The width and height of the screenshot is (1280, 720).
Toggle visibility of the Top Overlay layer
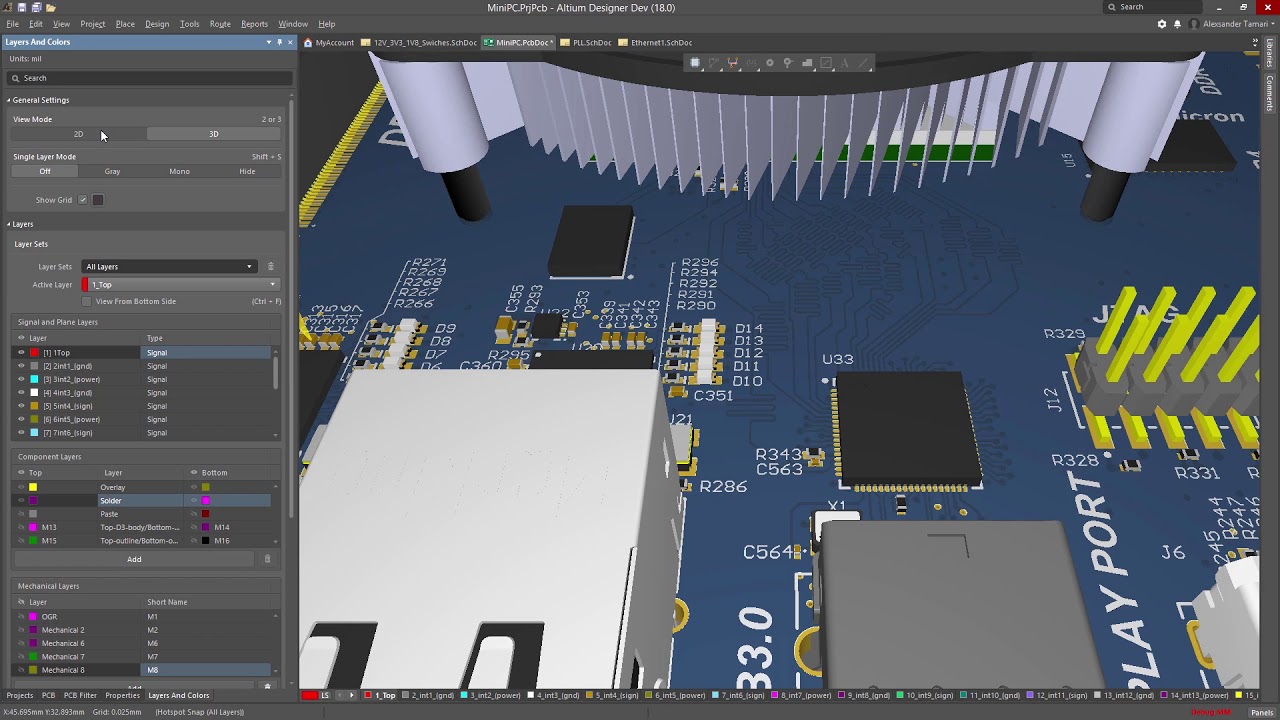(21, 487)
